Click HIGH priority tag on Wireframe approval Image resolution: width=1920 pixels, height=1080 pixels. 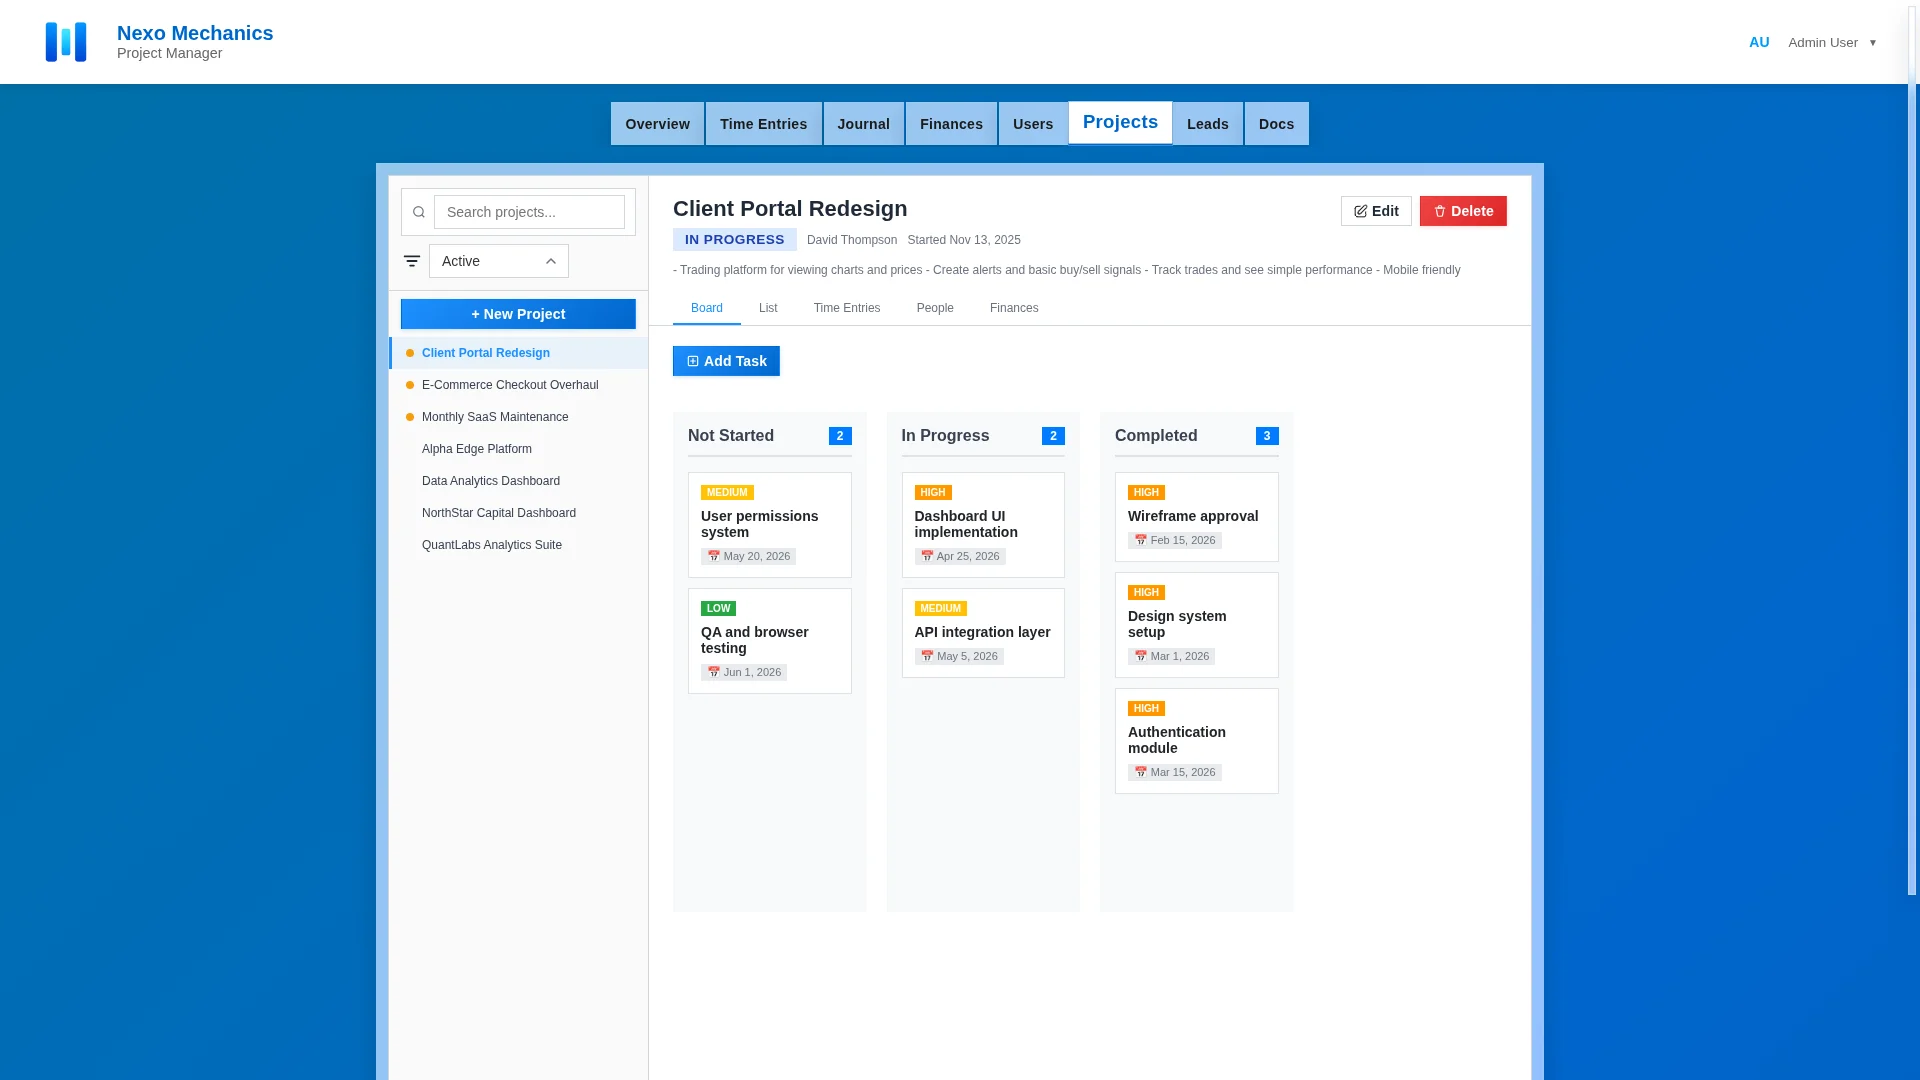pos(1146,492)
